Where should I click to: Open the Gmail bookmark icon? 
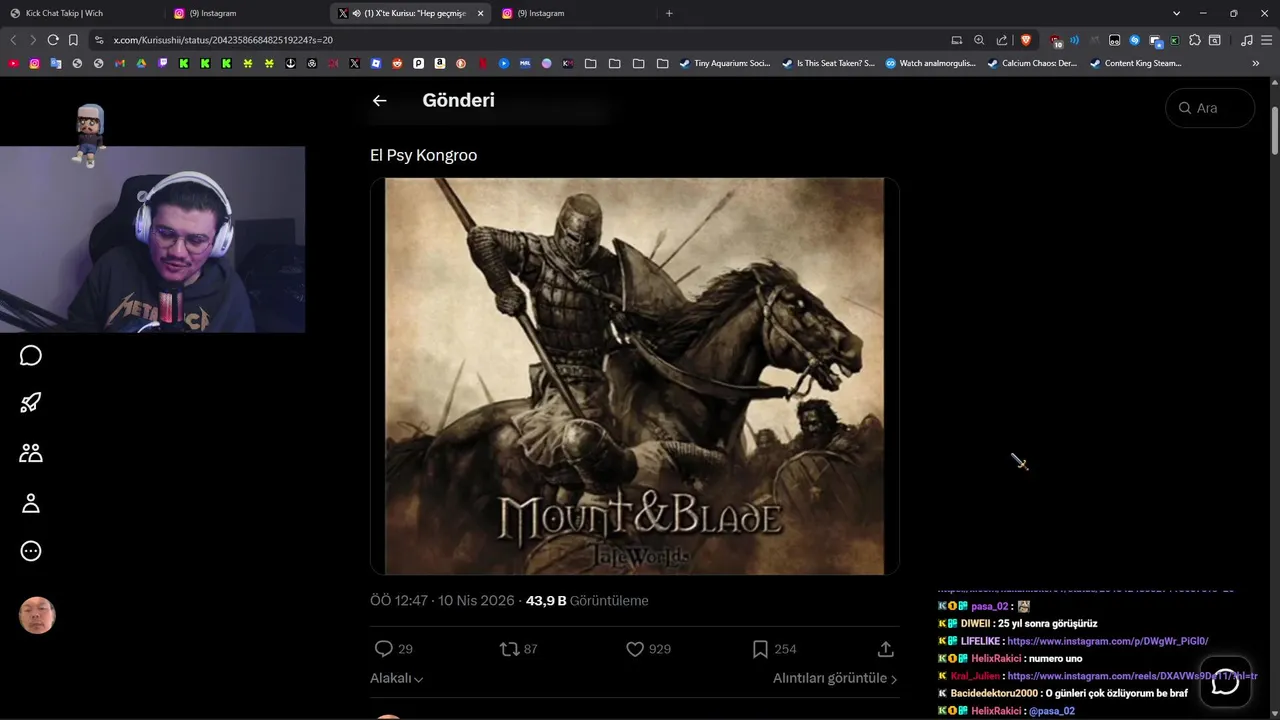click(119, 63)
